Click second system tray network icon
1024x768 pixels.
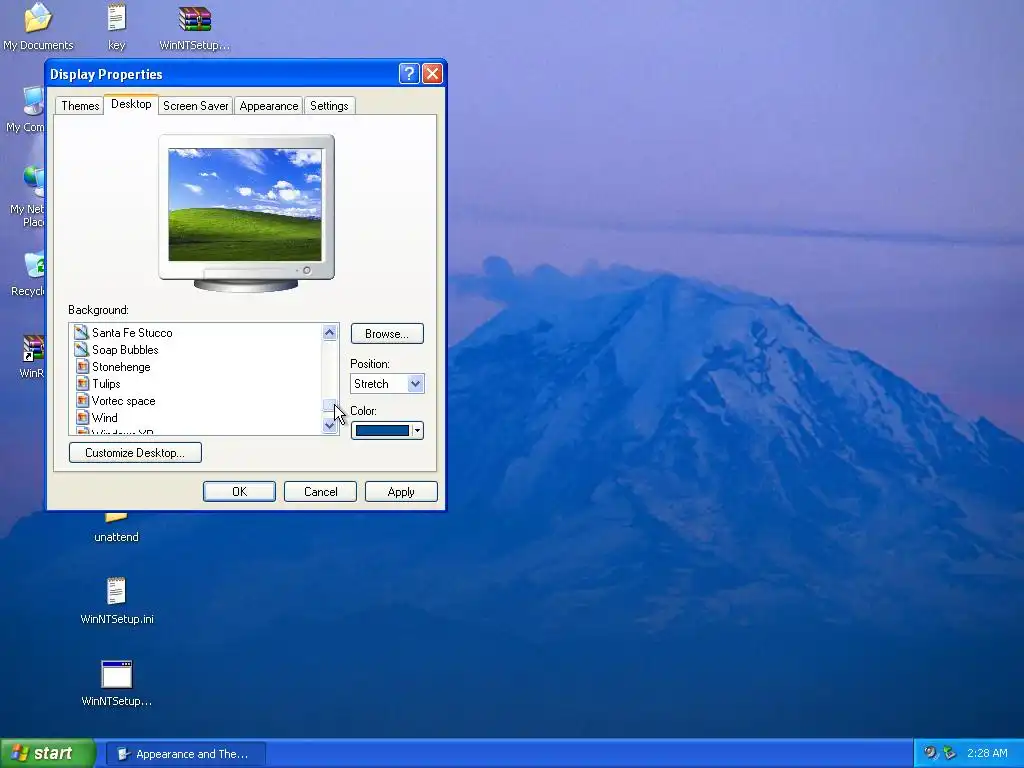(950, 753)
